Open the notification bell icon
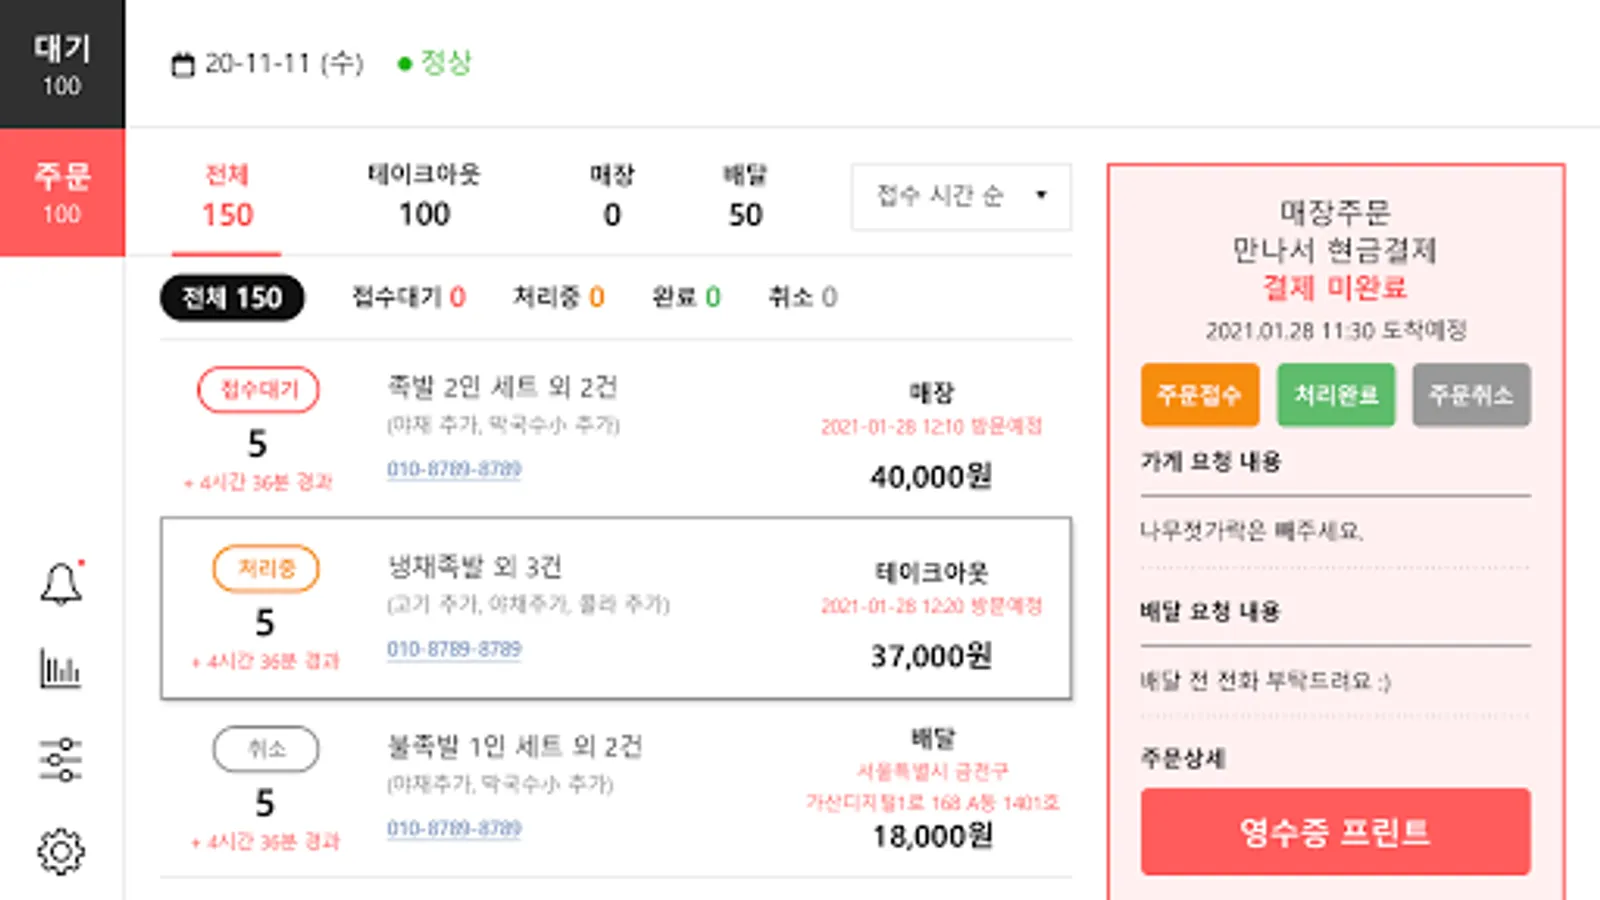The width and height of the screenshot is (1600, 900). pyautogui.click(x=61, y=584)
